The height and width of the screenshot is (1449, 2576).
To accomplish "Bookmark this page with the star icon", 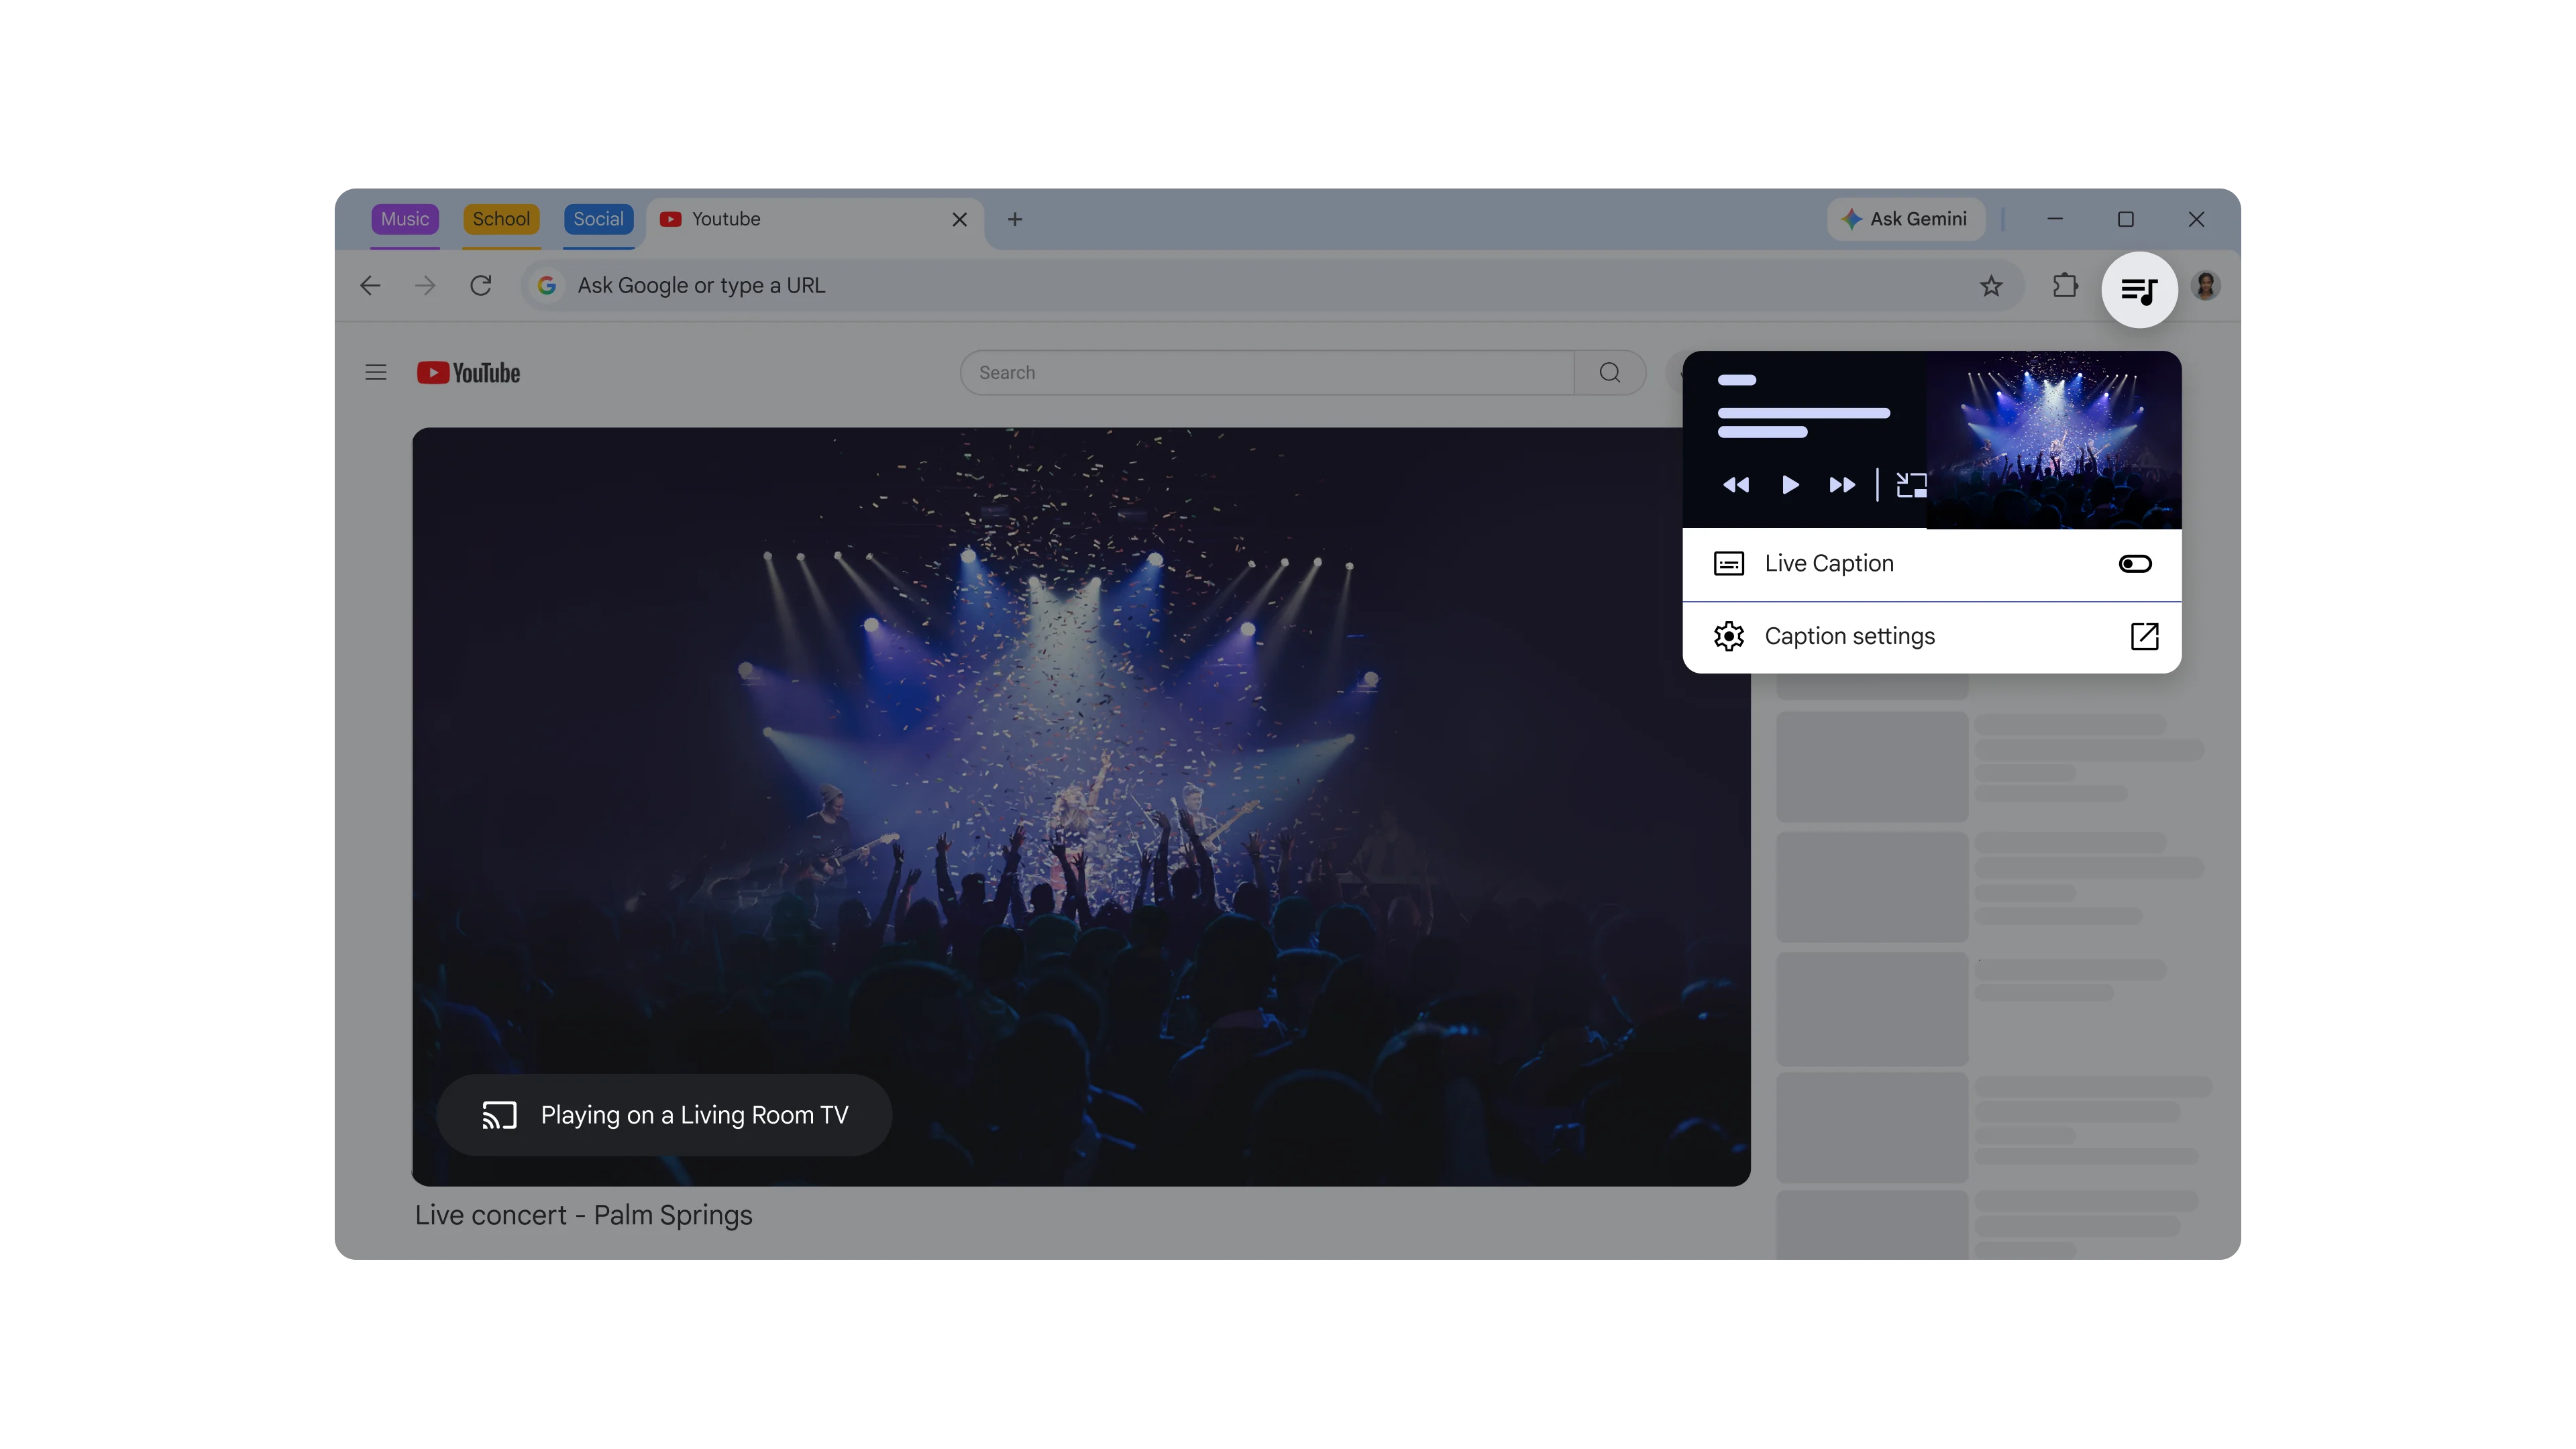I will [1991, 286].
